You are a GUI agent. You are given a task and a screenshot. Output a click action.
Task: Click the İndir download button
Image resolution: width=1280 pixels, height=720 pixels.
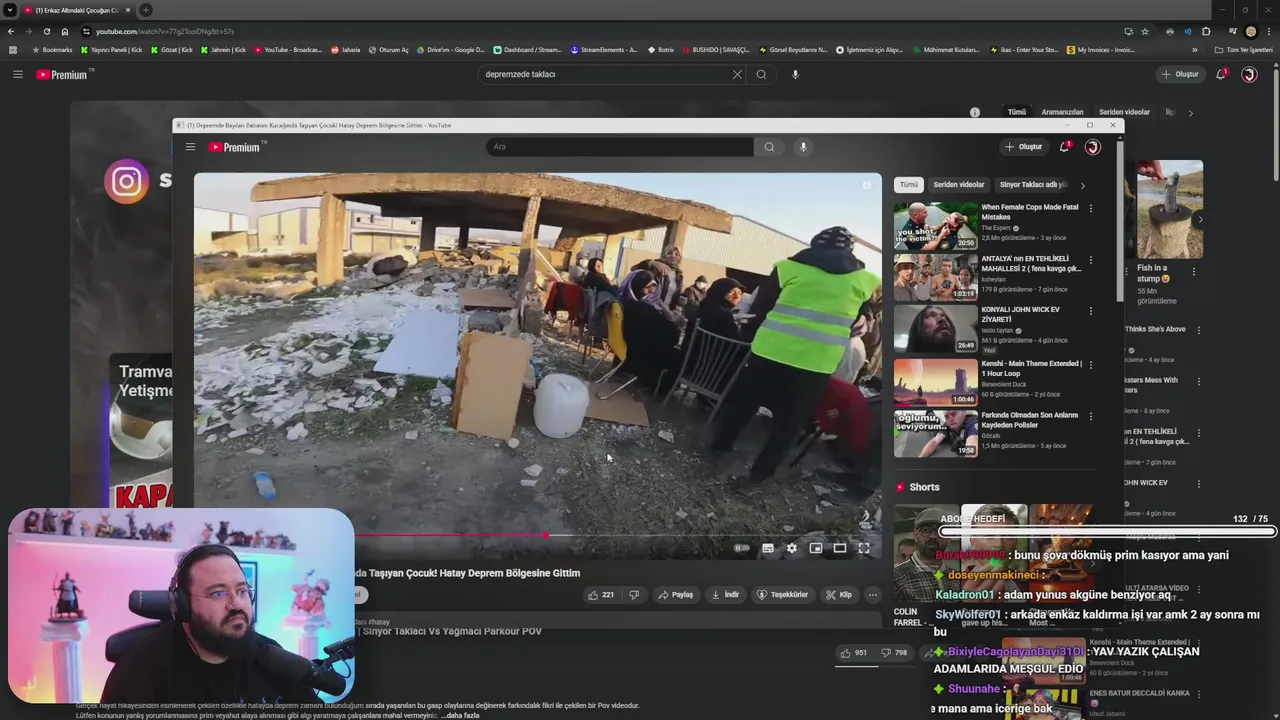point(725,595)
